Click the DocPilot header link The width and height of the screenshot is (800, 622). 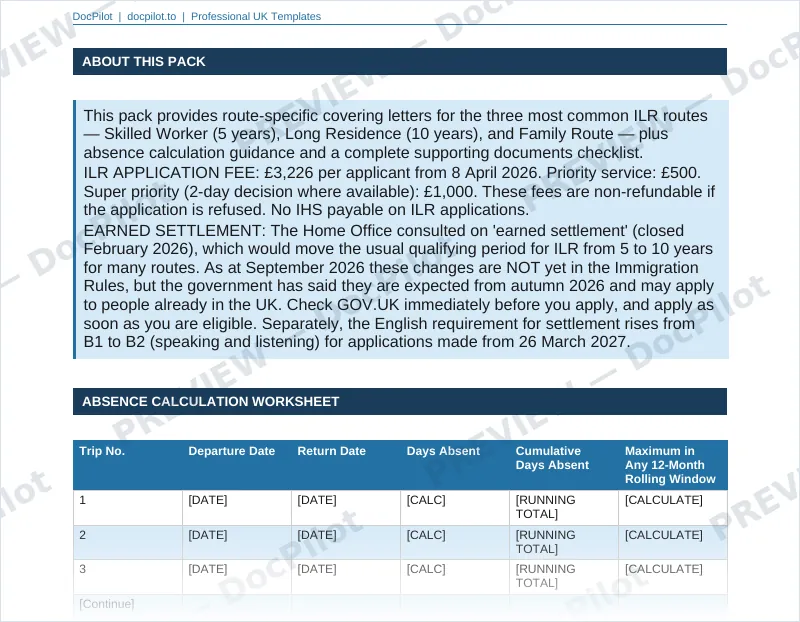point(92,16)
